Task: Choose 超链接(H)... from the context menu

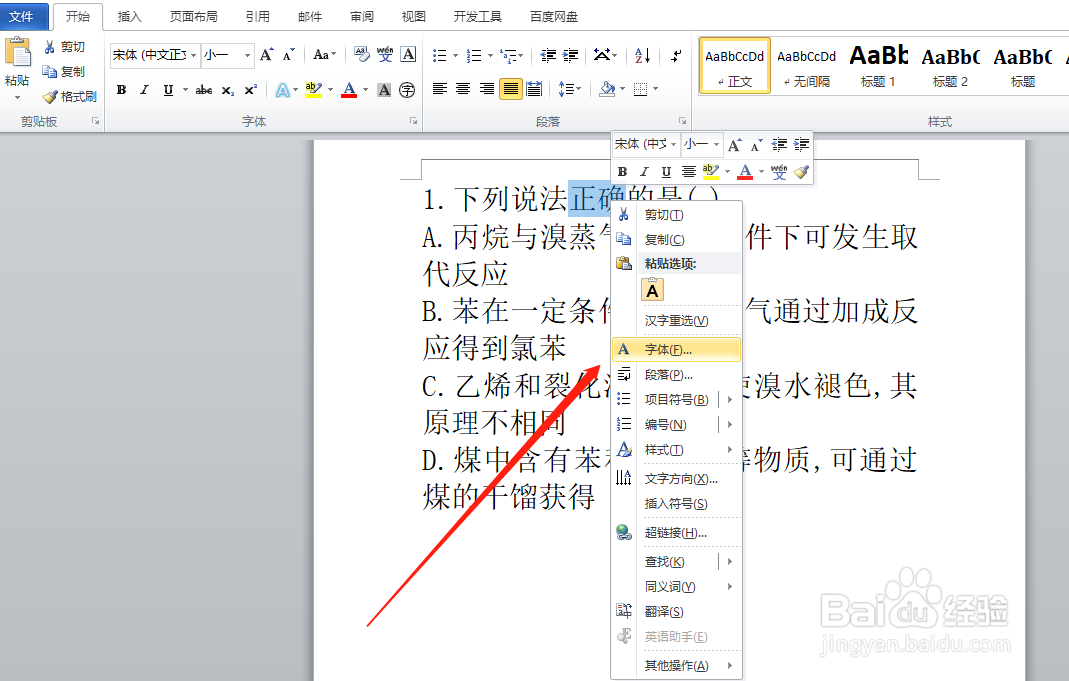Action: (x=676, y=533)
